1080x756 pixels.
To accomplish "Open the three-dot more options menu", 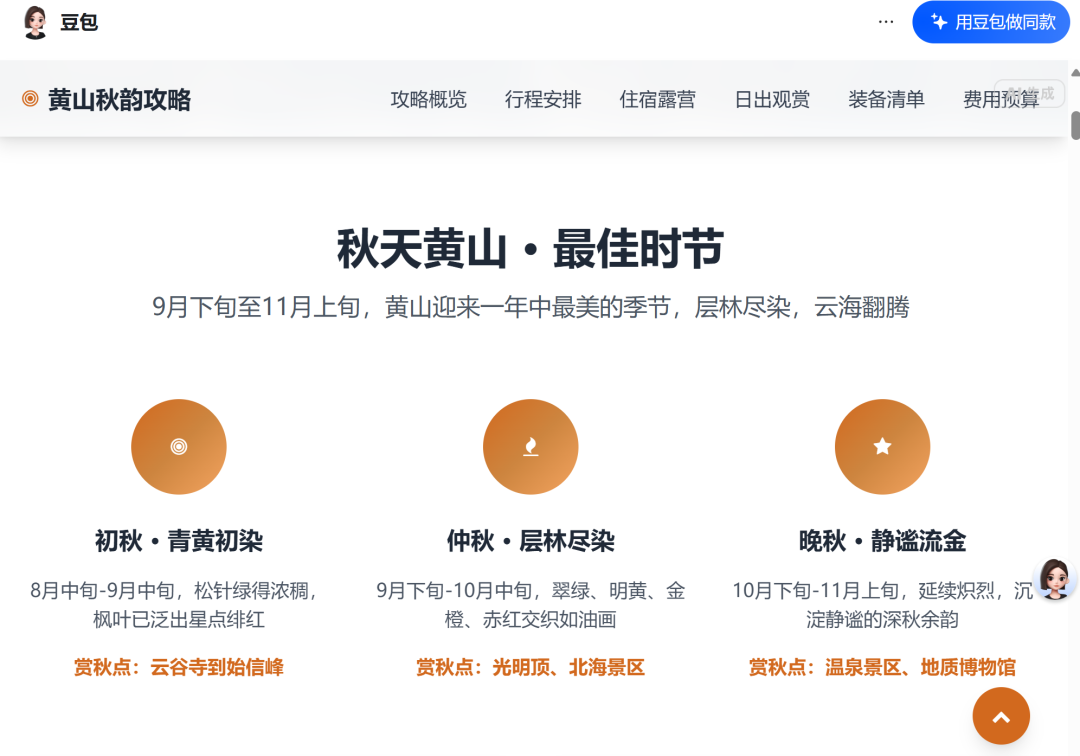I will point(884,21).
